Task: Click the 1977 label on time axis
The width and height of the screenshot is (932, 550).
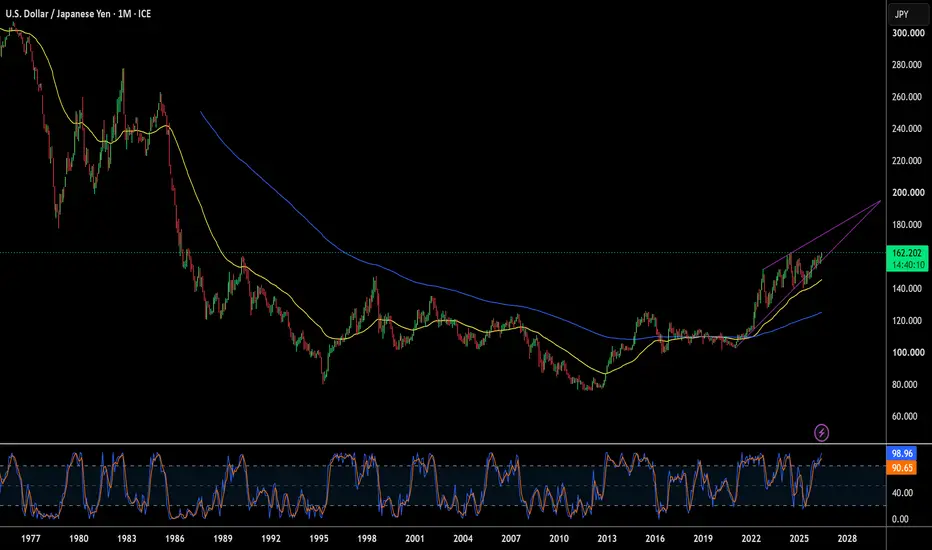Action: click(31, 539)
